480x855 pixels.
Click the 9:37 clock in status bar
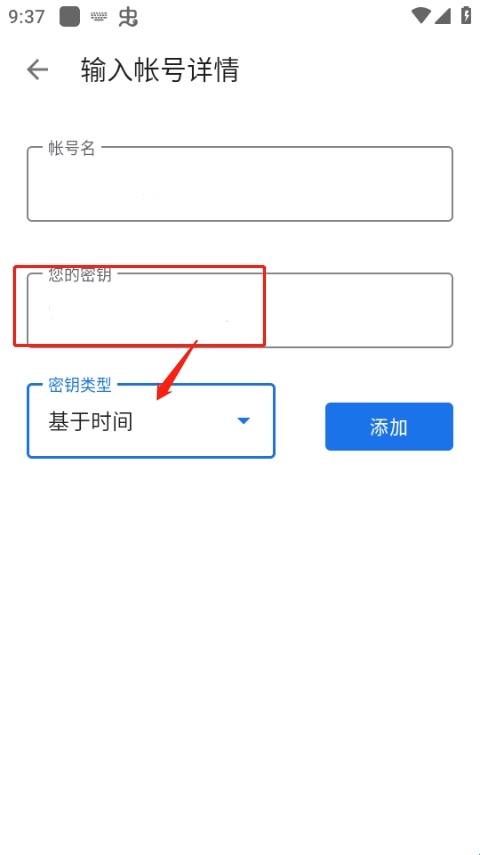27,17
